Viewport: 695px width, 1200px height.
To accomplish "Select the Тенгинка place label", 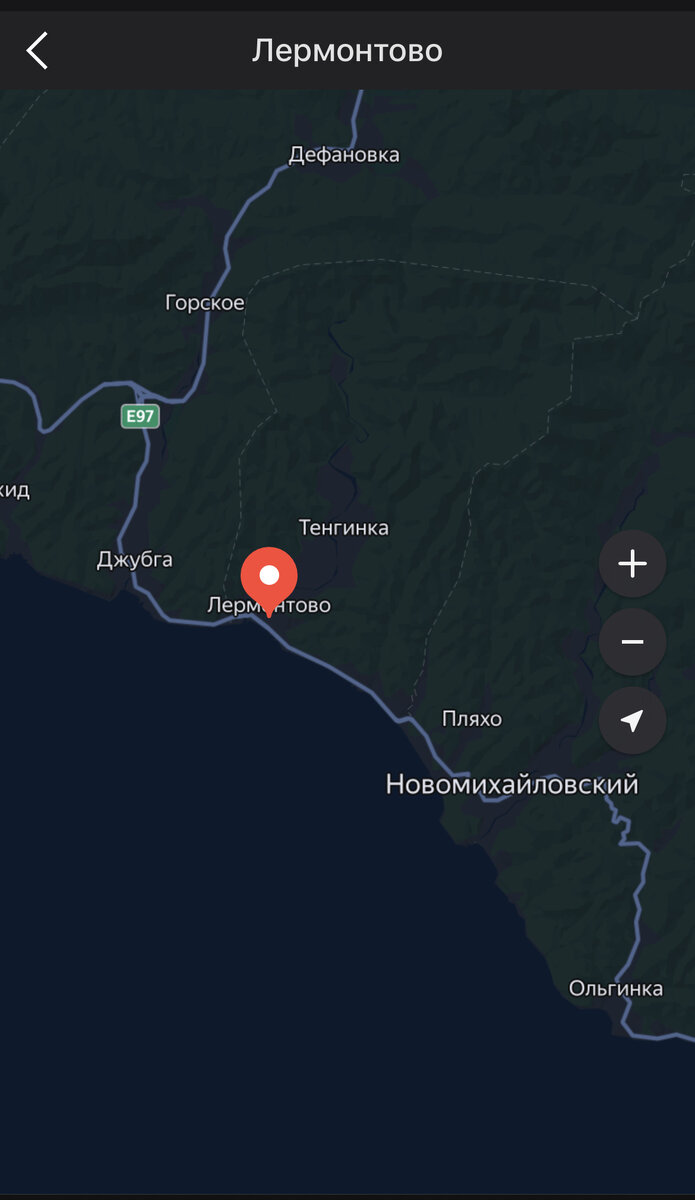I will coord(343,527).
